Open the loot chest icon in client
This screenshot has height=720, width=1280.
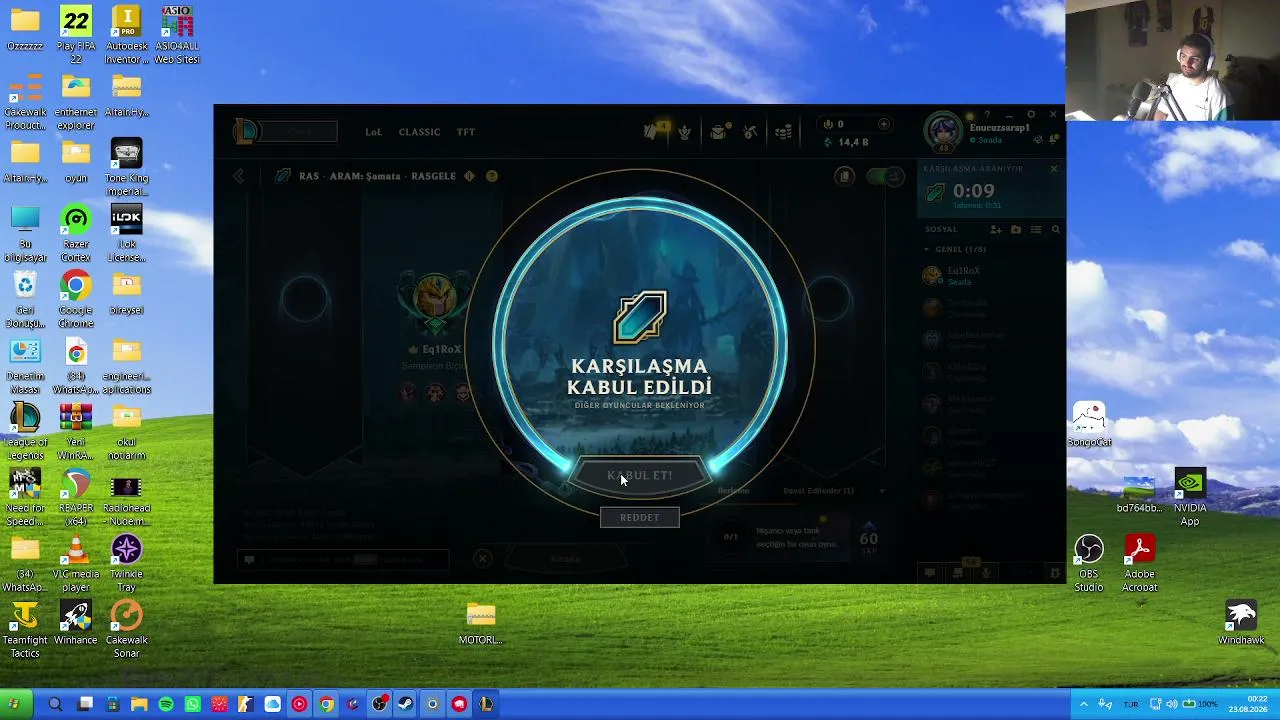[718, 132]
